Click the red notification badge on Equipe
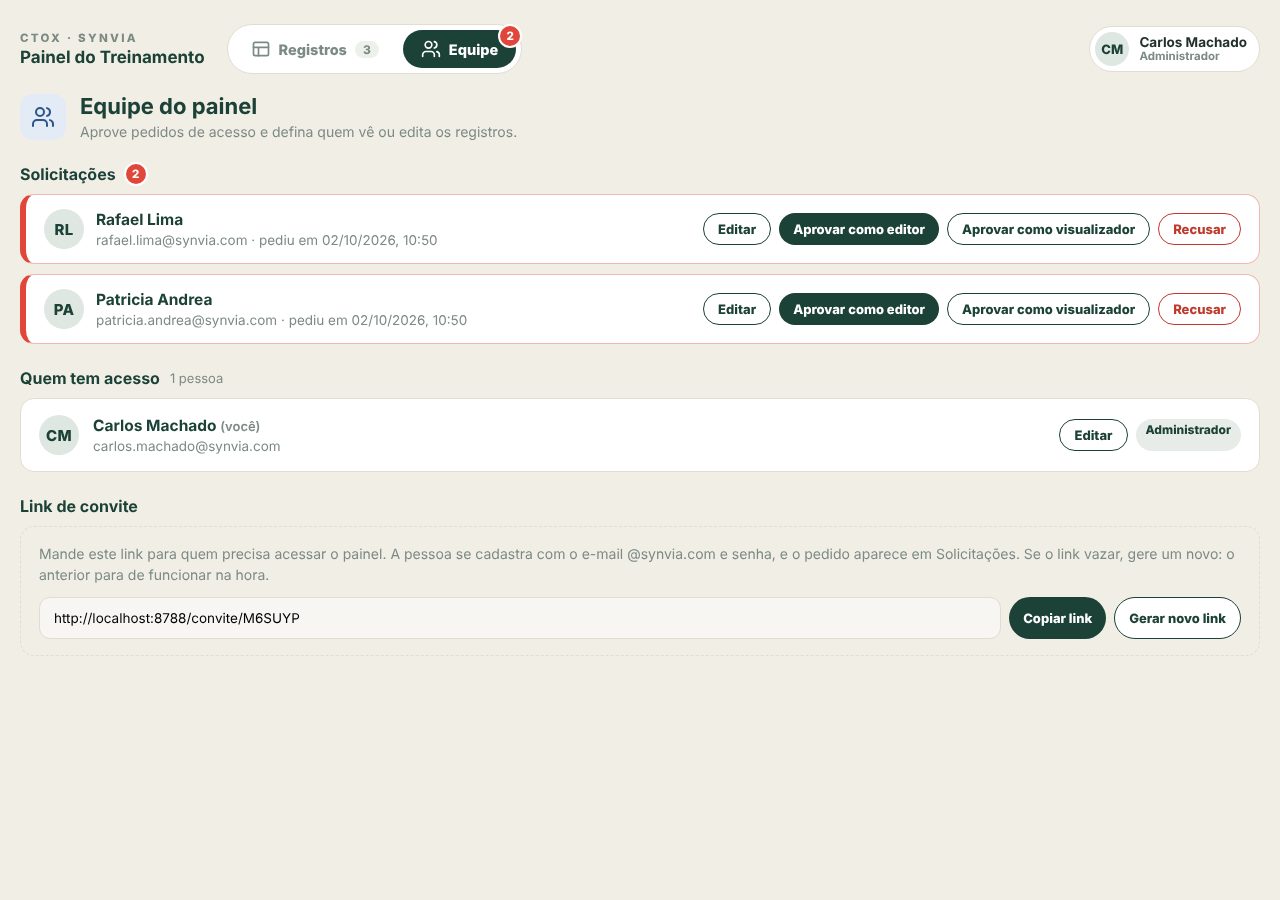 pyautogui.click(x=509, y=36)
